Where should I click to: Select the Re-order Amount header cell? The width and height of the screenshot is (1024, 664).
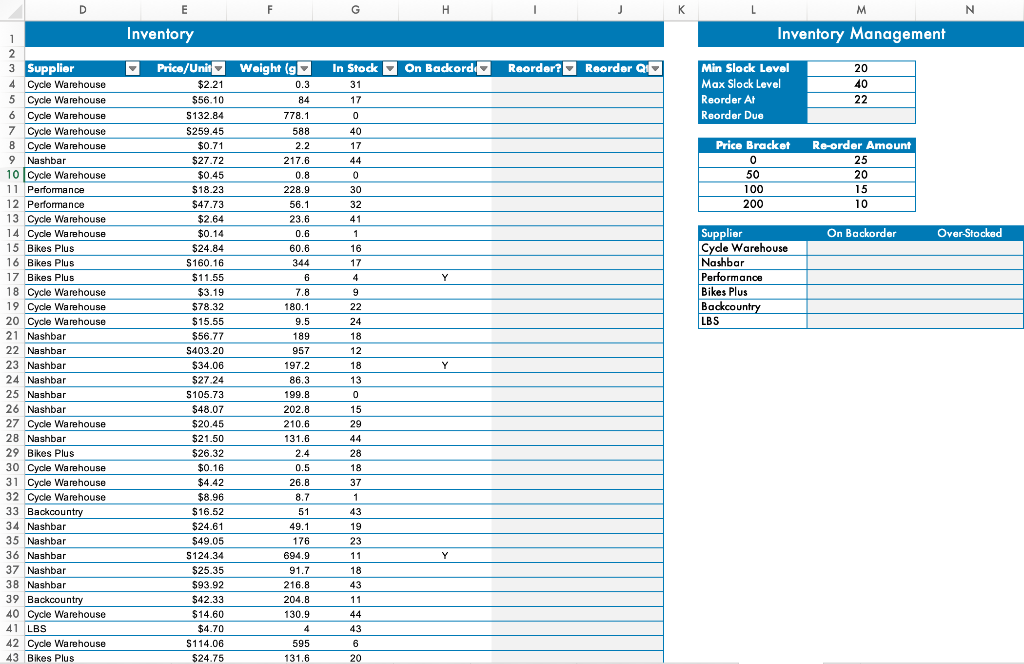point(862,145)
